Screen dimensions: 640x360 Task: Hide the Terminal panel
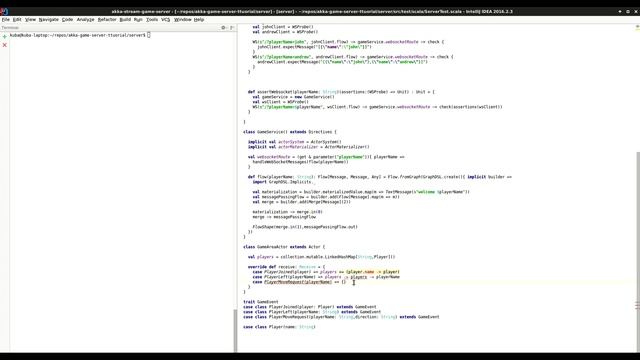[231, 28]
